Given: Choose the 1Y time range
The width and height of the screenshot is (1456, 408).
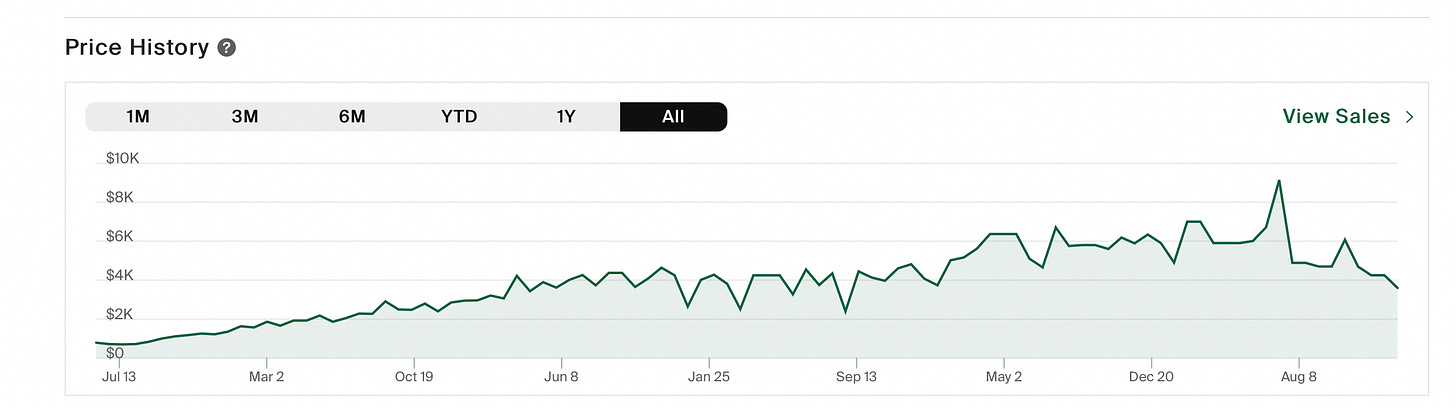Looking at the screenshot, I should click(x=566, y=116).
